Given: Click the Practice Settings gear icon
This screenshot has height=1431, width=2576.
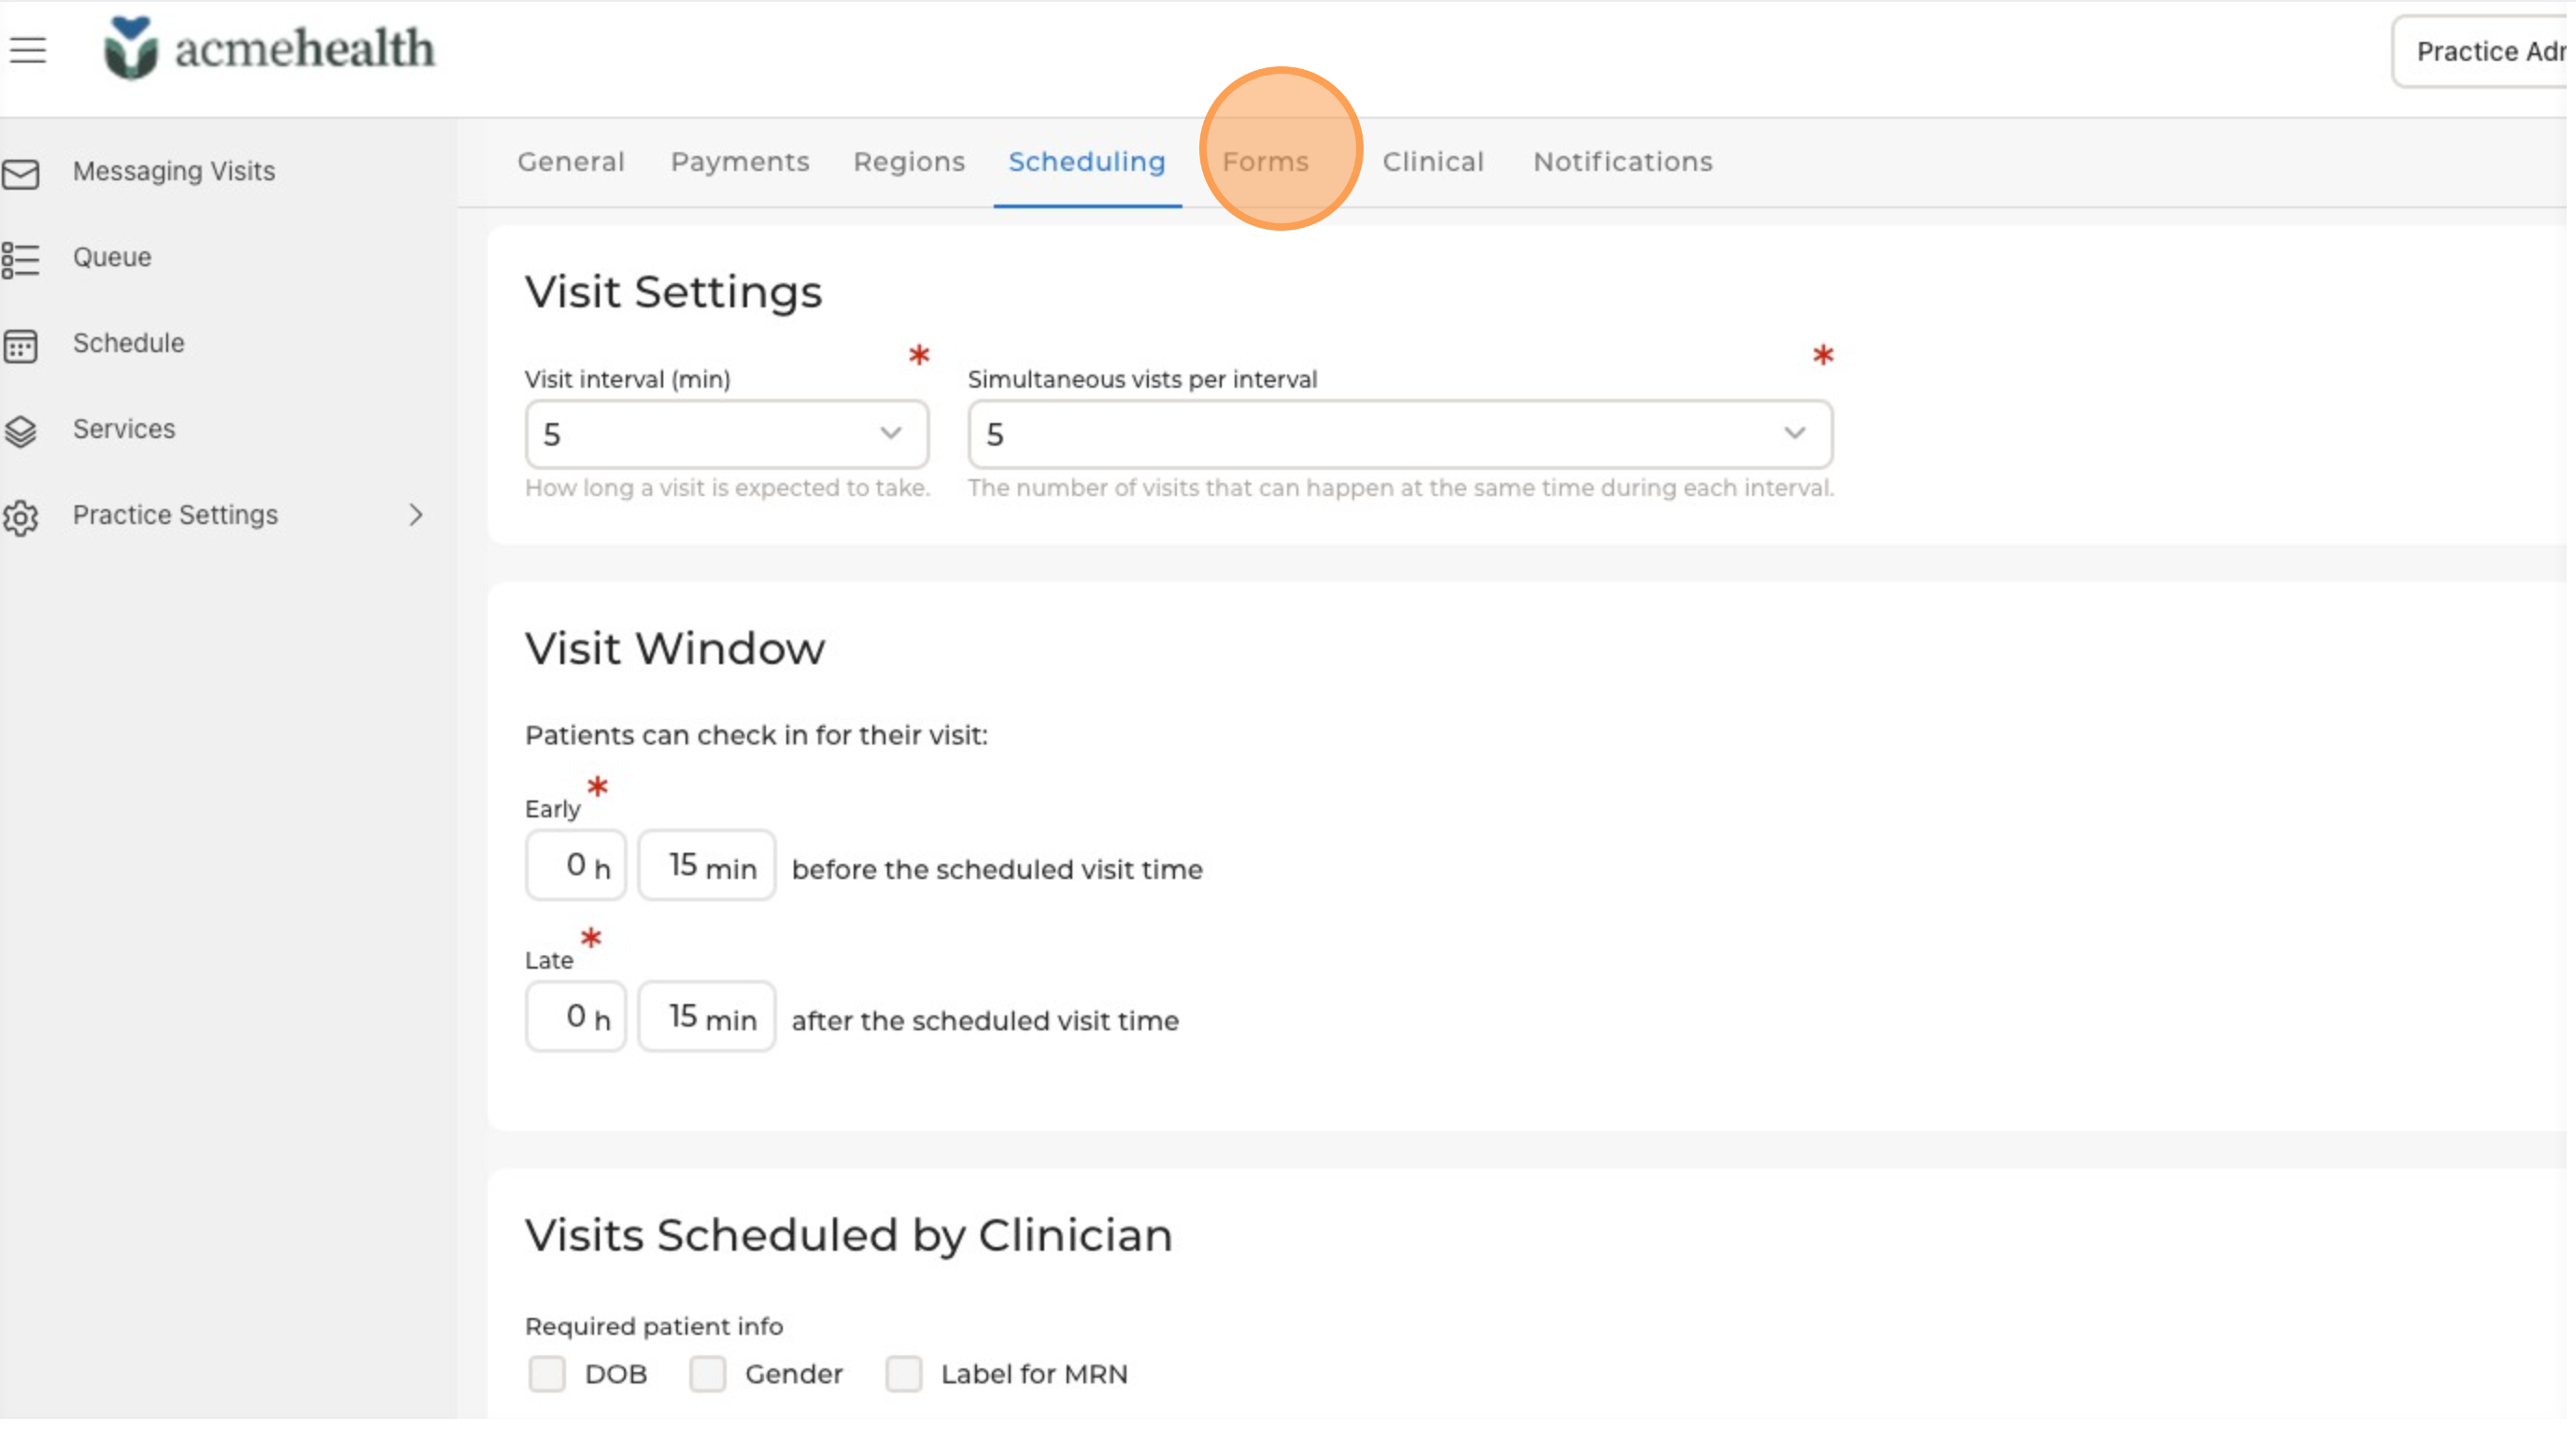Looking at the screenshot, I should [21, 518].
